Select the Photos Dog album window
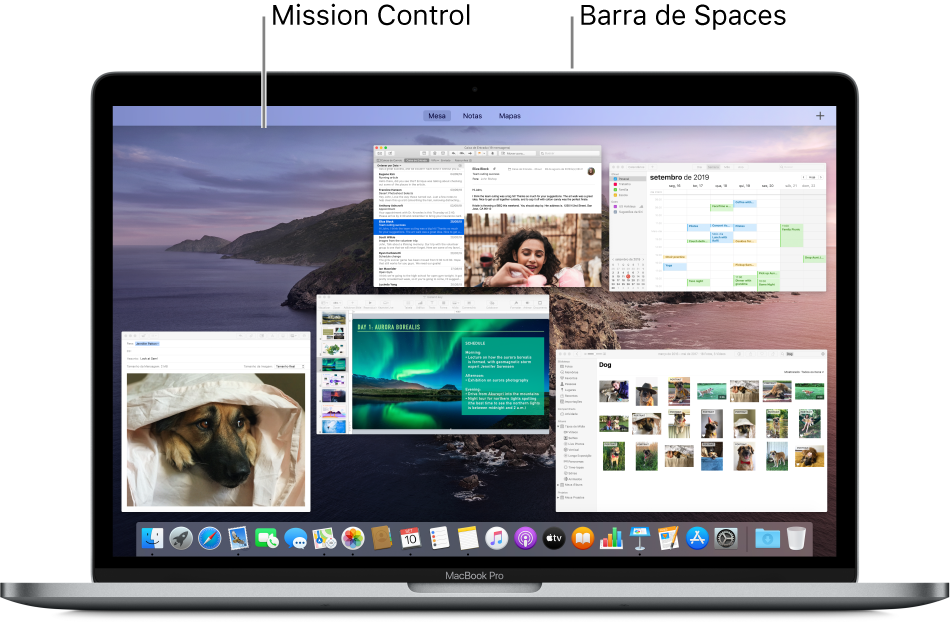This screenshot has width=950, height=622. tap(691, 431)
